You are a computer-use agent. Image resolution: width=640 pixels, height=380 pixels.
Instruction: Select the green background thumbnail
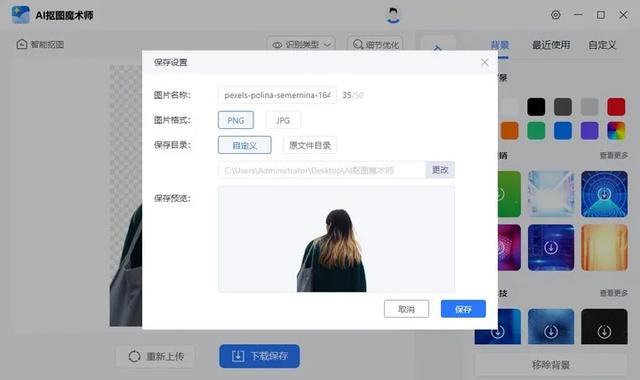(509, 194)
